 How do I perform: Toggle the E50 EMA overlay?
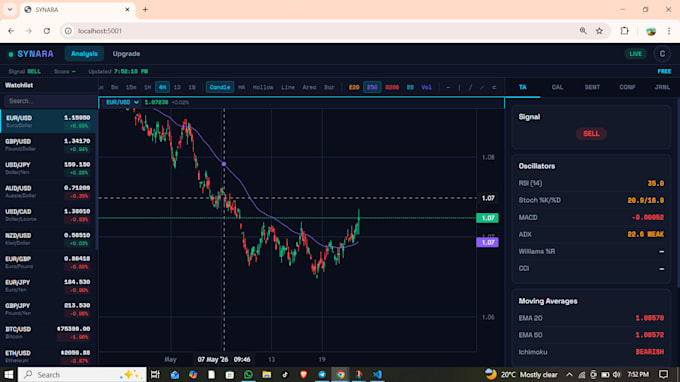tap(372, 87)
